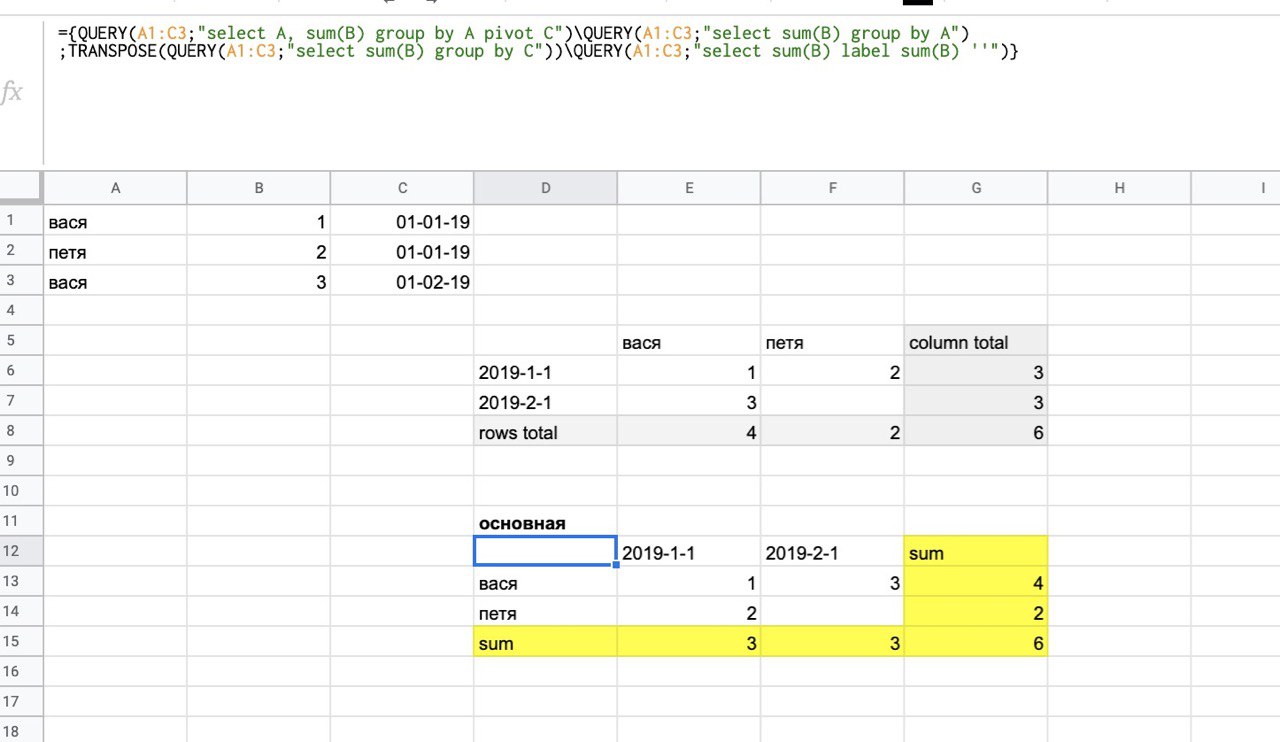Click "2019-2-1" in row 12
Screen dimensions: 1280x742
pyautogui.click(x=832, y=551)
